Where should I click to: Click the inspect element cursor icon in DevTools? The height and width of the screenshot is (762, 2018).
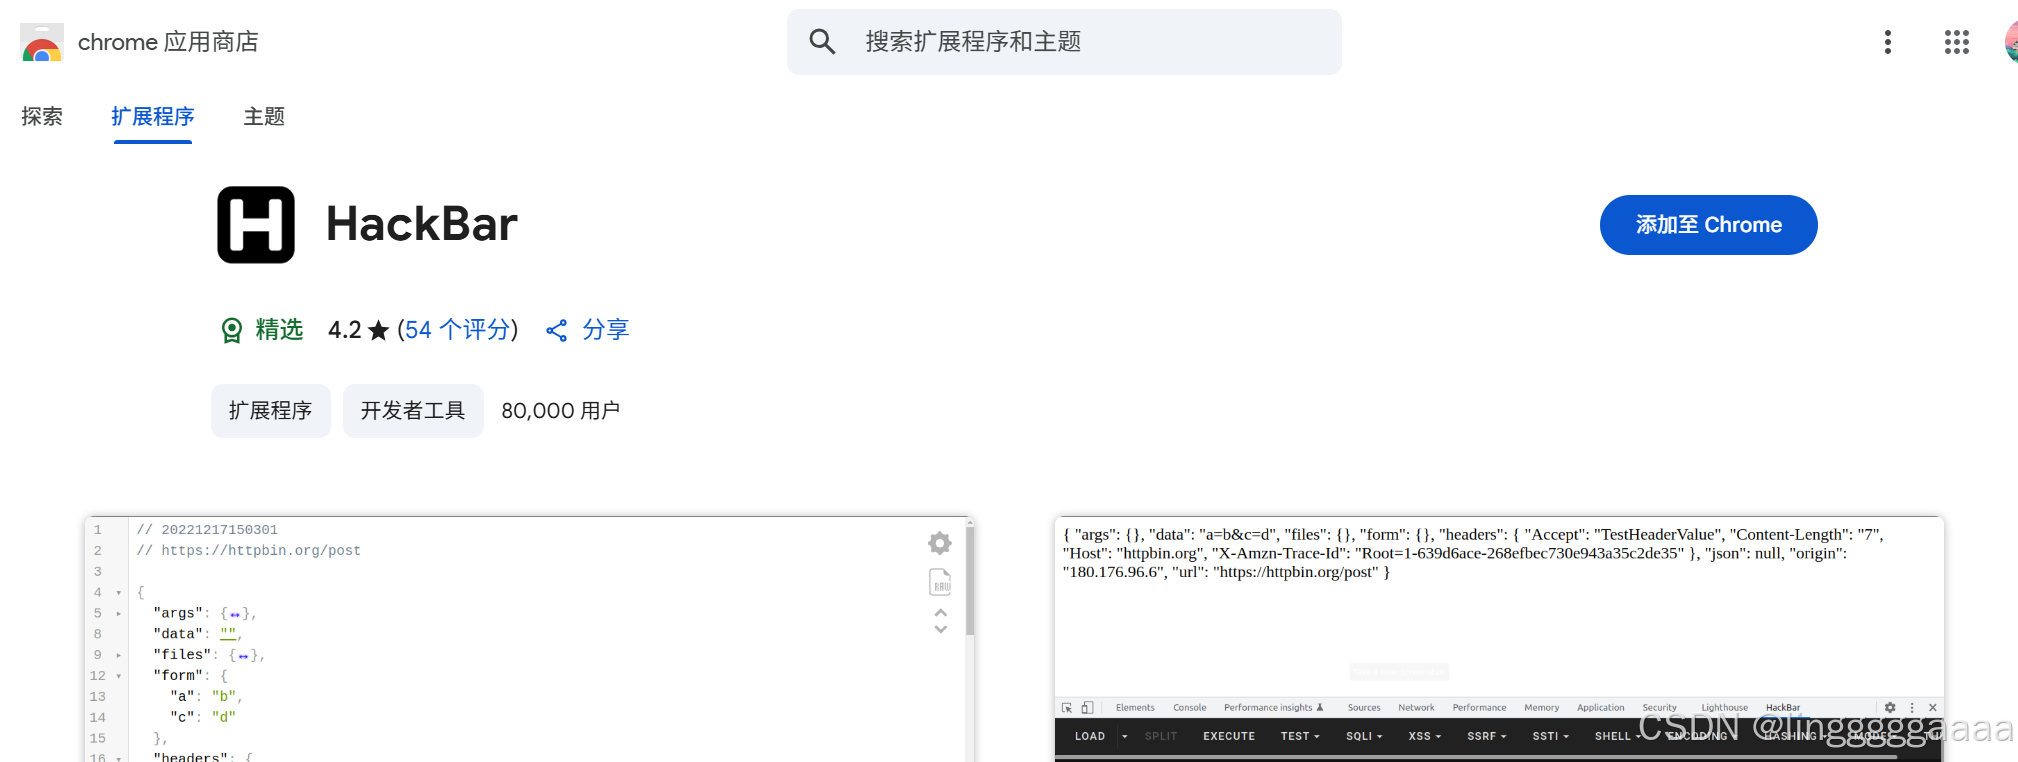click(1067, 707)
